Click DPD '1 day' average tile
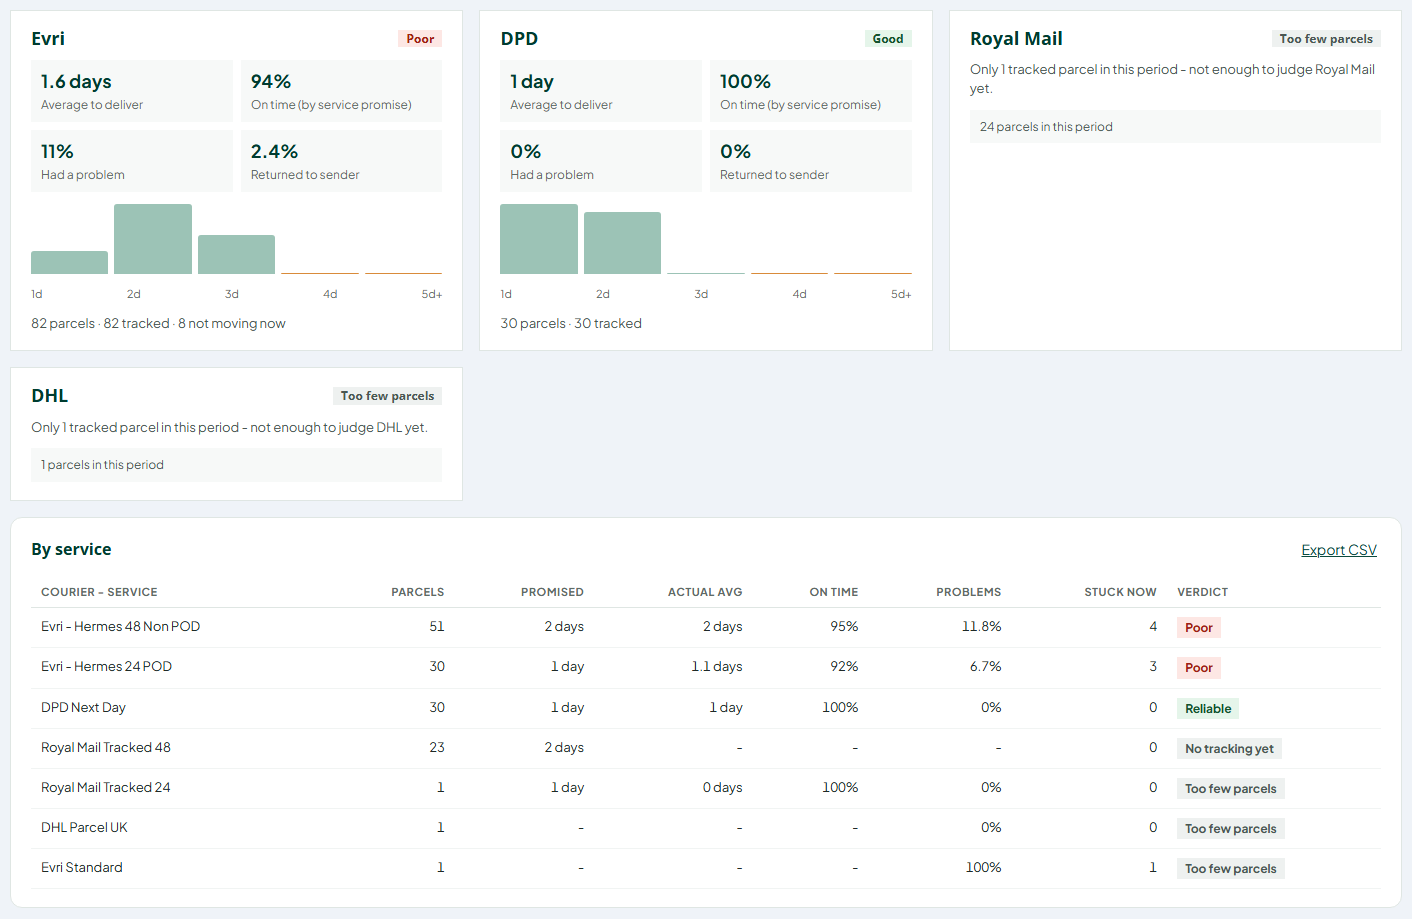Image resolution: width=1412 pixels, height=919 pixels. pos(601,91)
